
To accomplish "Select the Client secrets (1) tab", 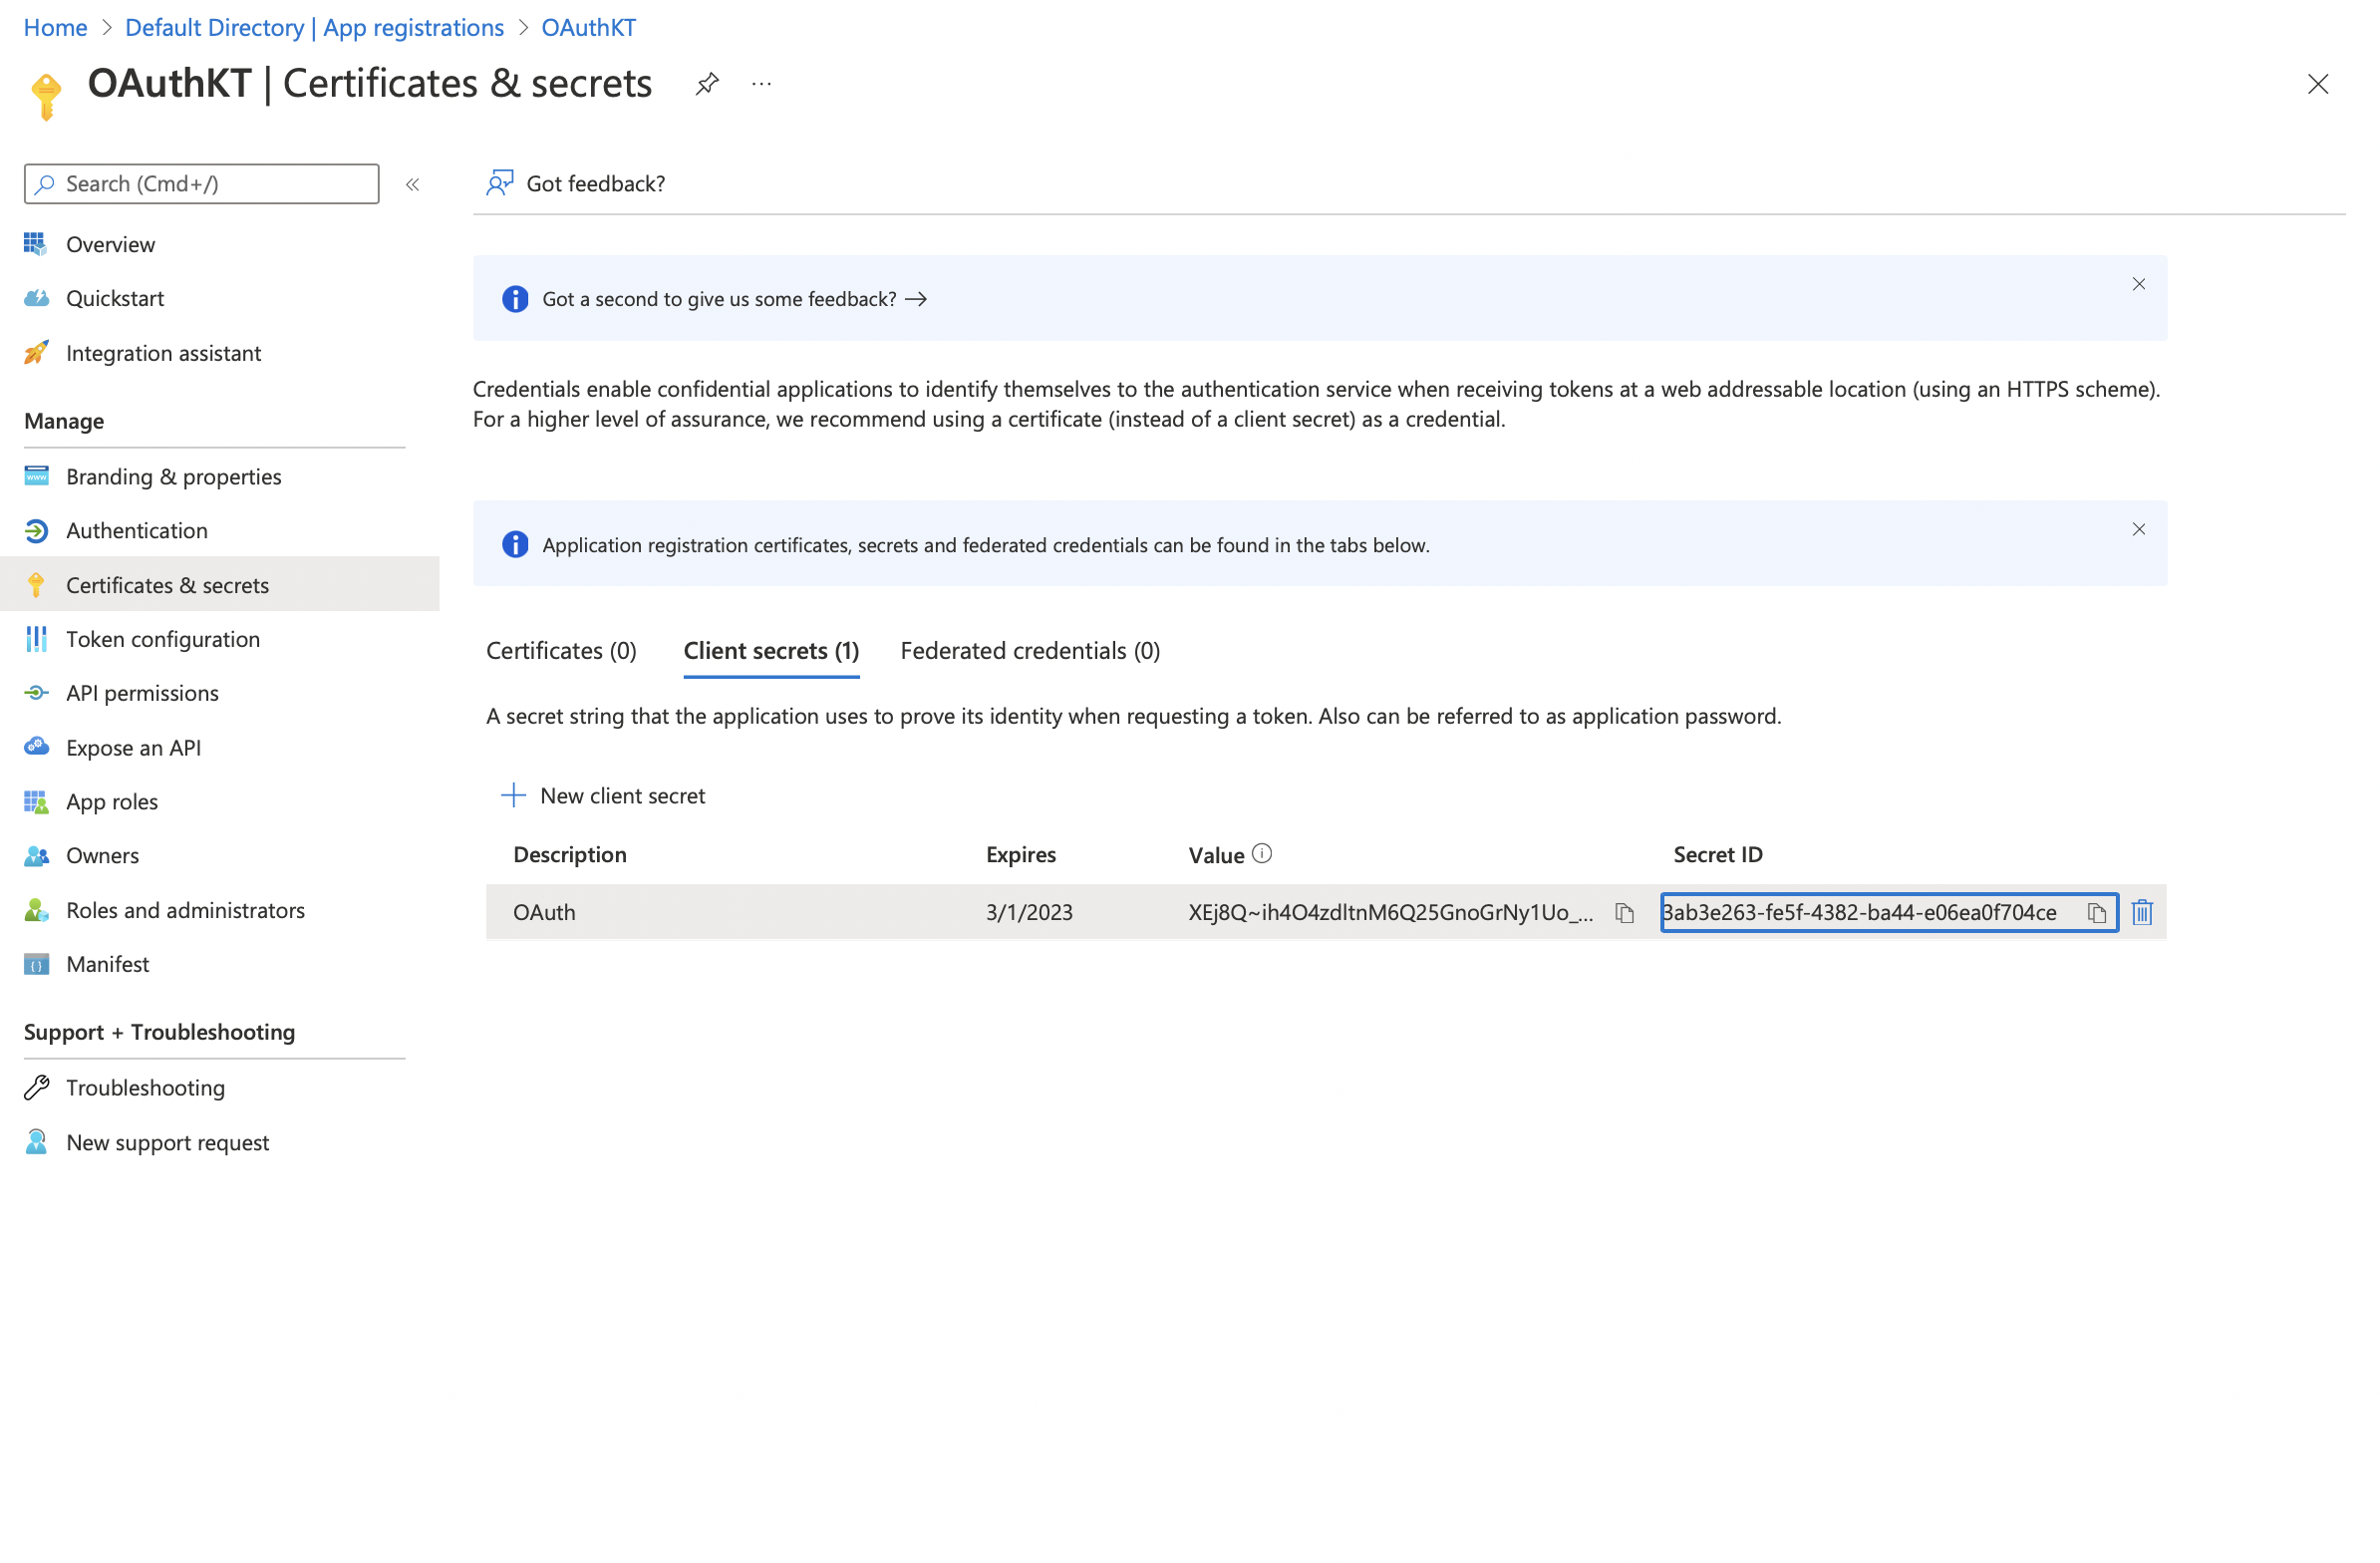I will pyautogui.click(x=771, y=651).
